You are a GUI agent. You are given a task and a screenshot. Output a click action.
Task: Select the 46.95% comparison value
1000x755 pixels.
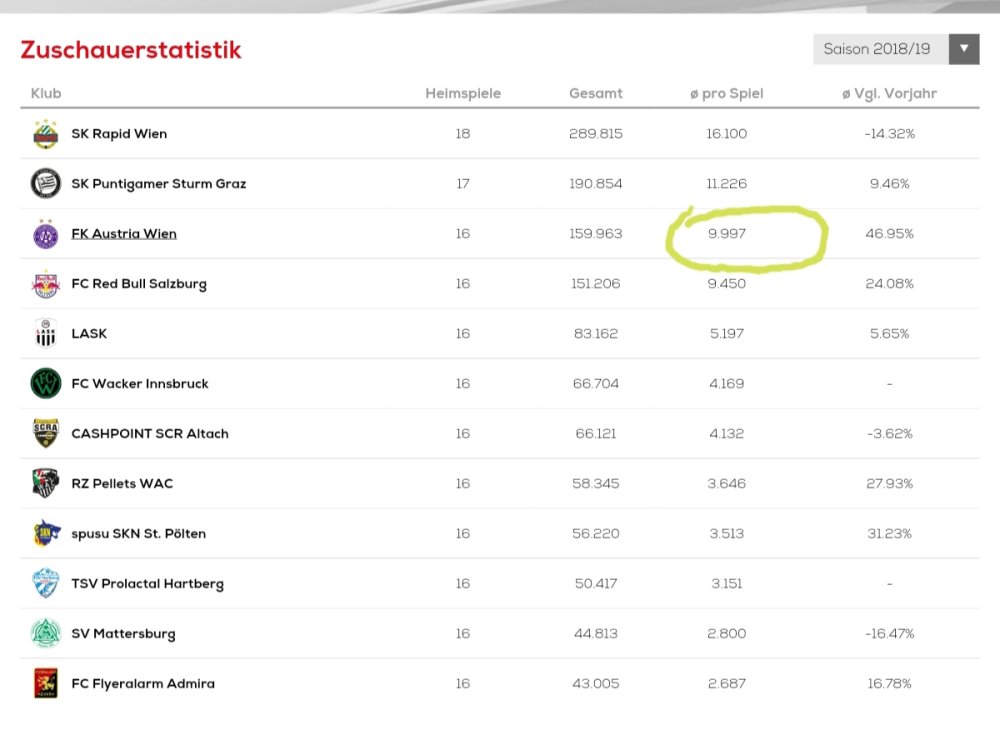pos(890,233)
